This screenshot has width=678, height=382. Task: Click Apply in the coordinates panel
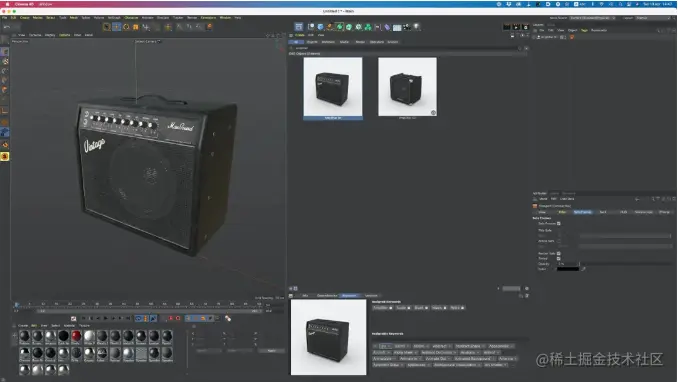click(x=272, y=351)
